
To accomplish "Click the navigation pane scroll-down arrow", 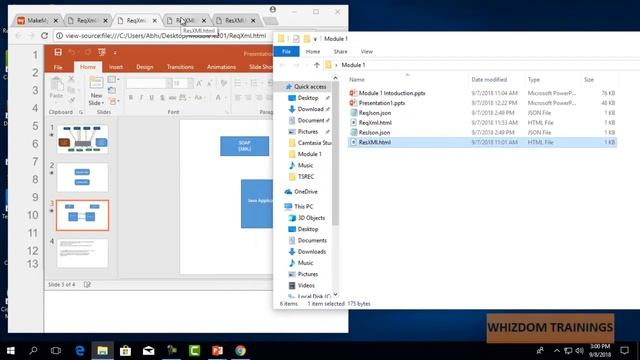I will pos(336,295).
